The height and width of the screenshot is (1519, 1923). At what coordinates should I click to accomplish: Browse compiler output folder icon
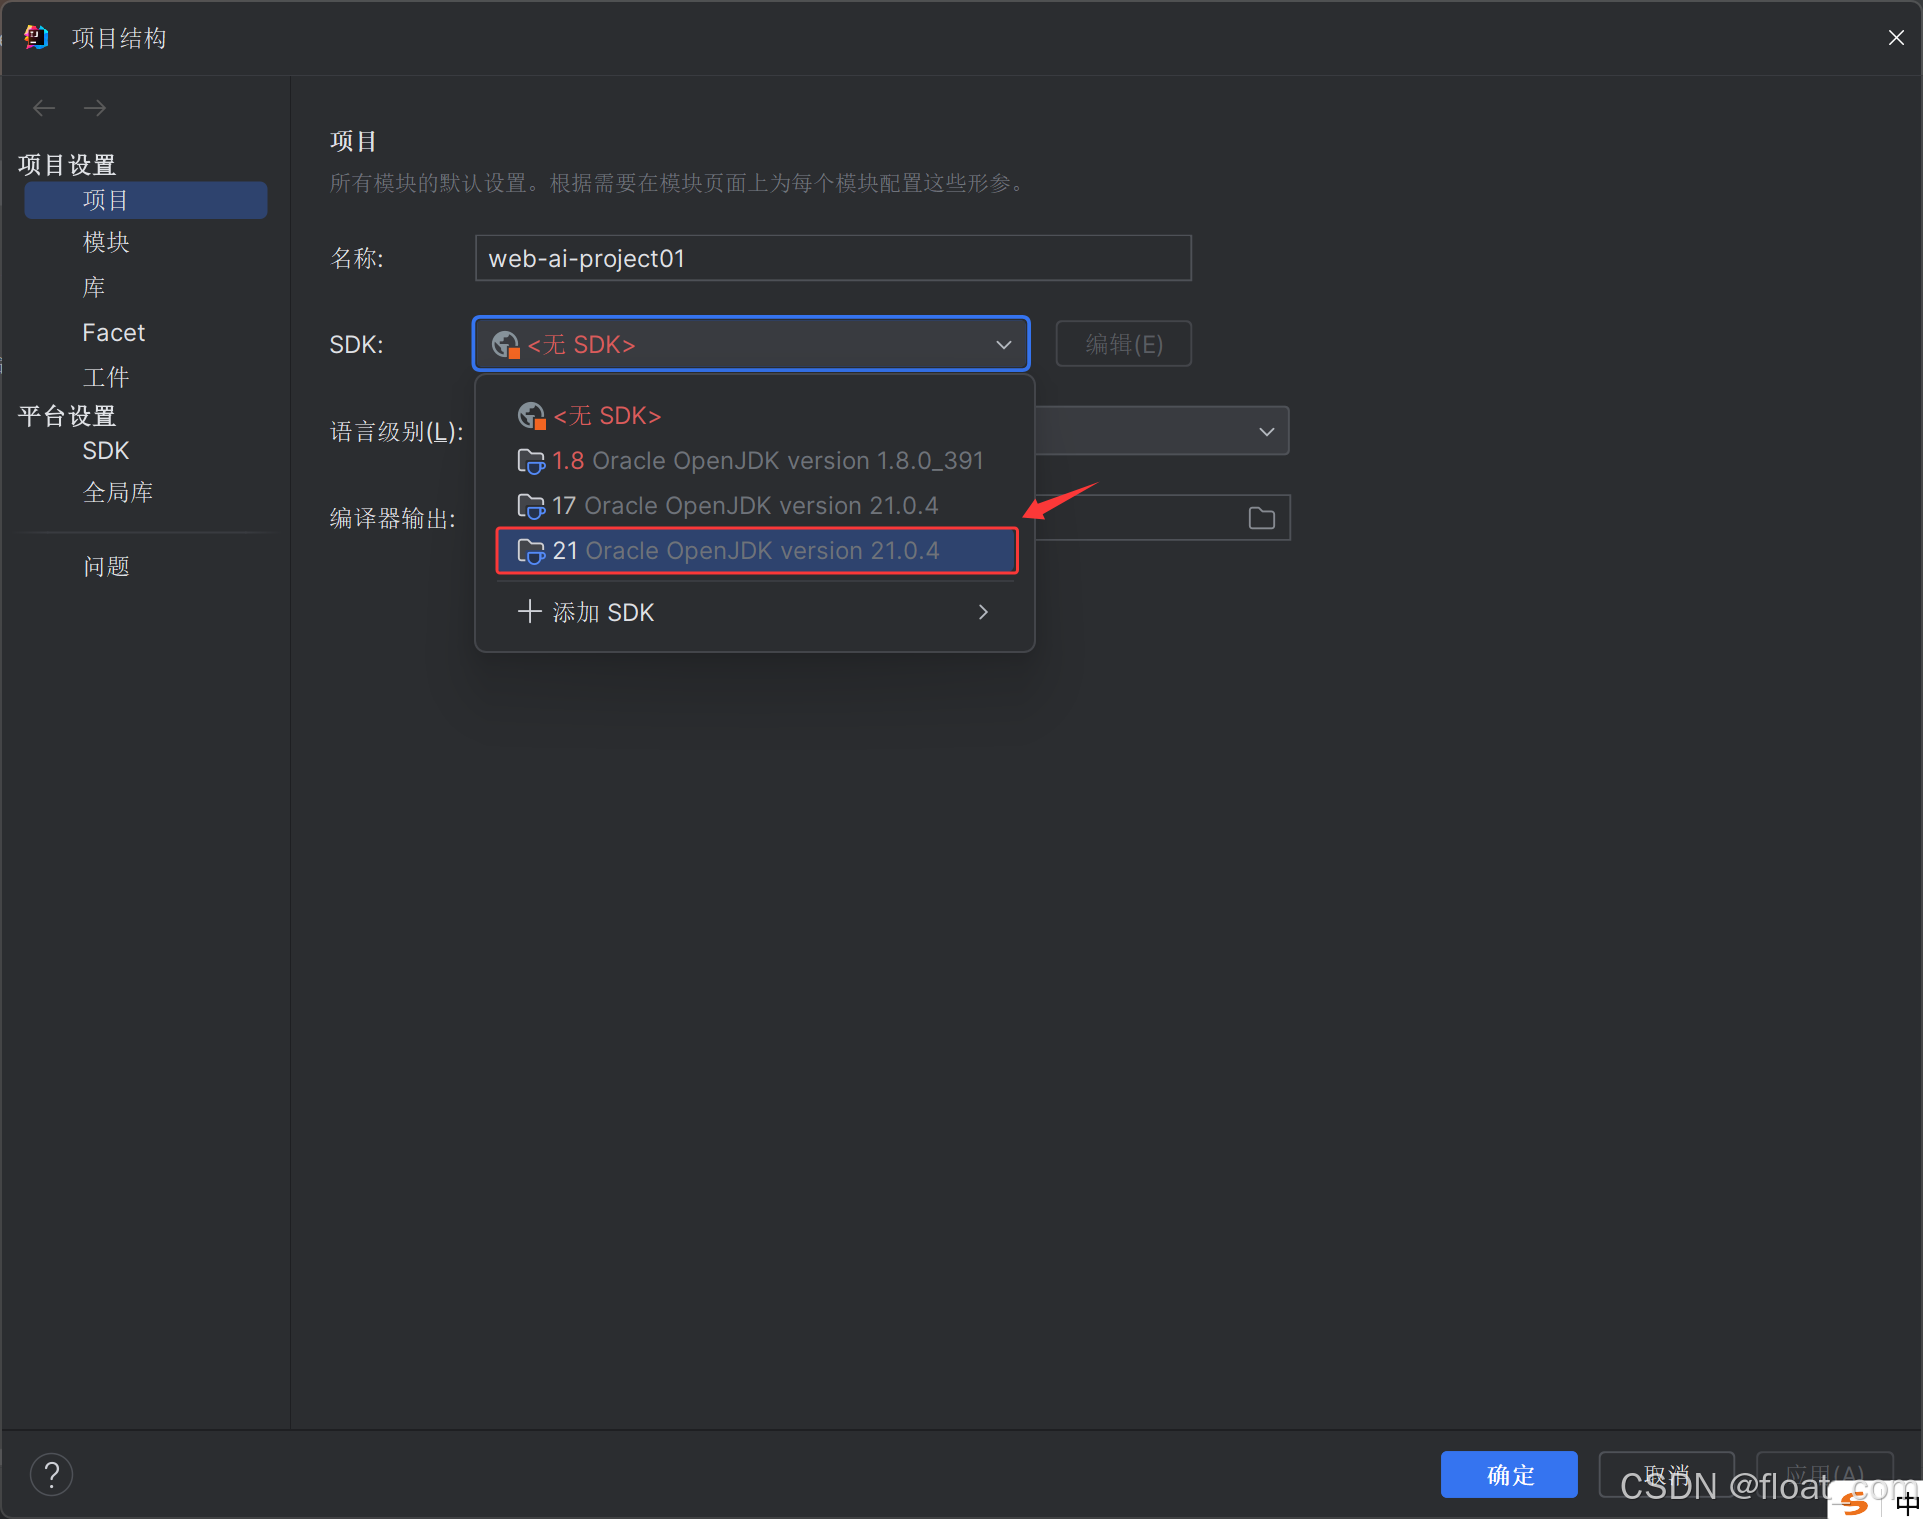tap(1261, 518)
